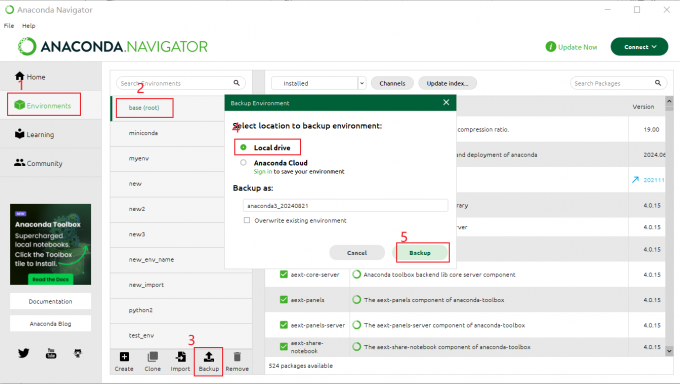This screenshot has height=384, width=680.
Task: Click the Backup as name field
Action: [346, 206]
